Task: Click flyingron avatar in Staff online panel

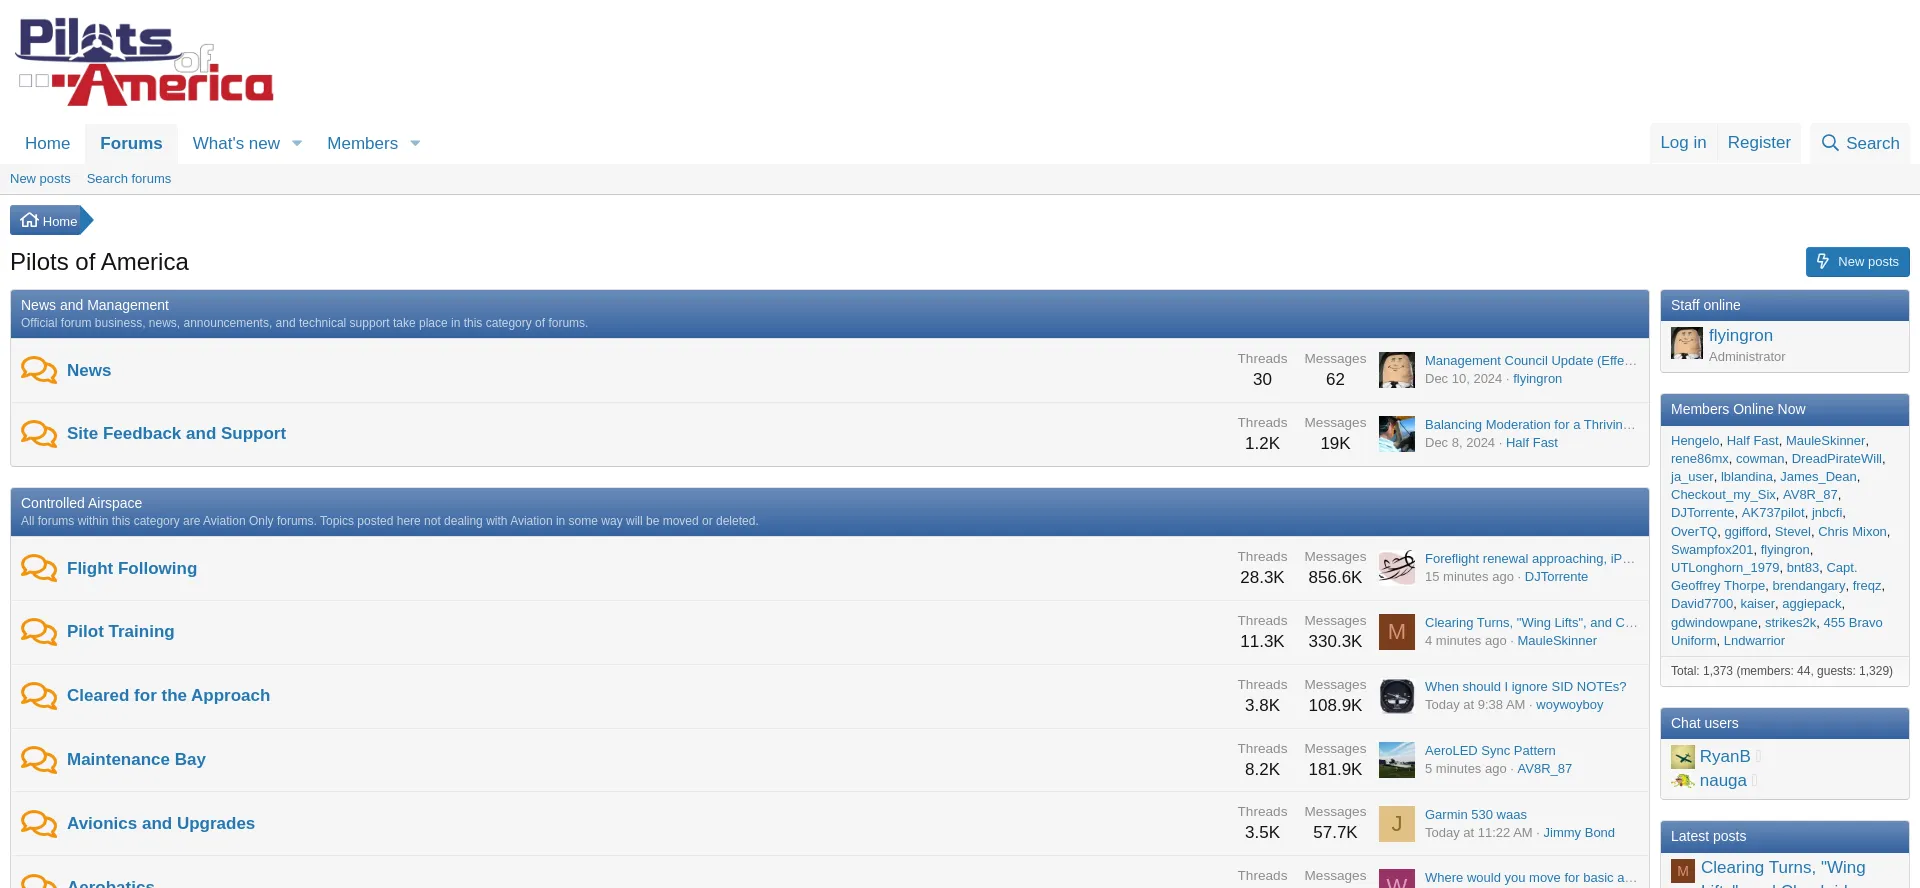Action: click(x=1687, y=343)
